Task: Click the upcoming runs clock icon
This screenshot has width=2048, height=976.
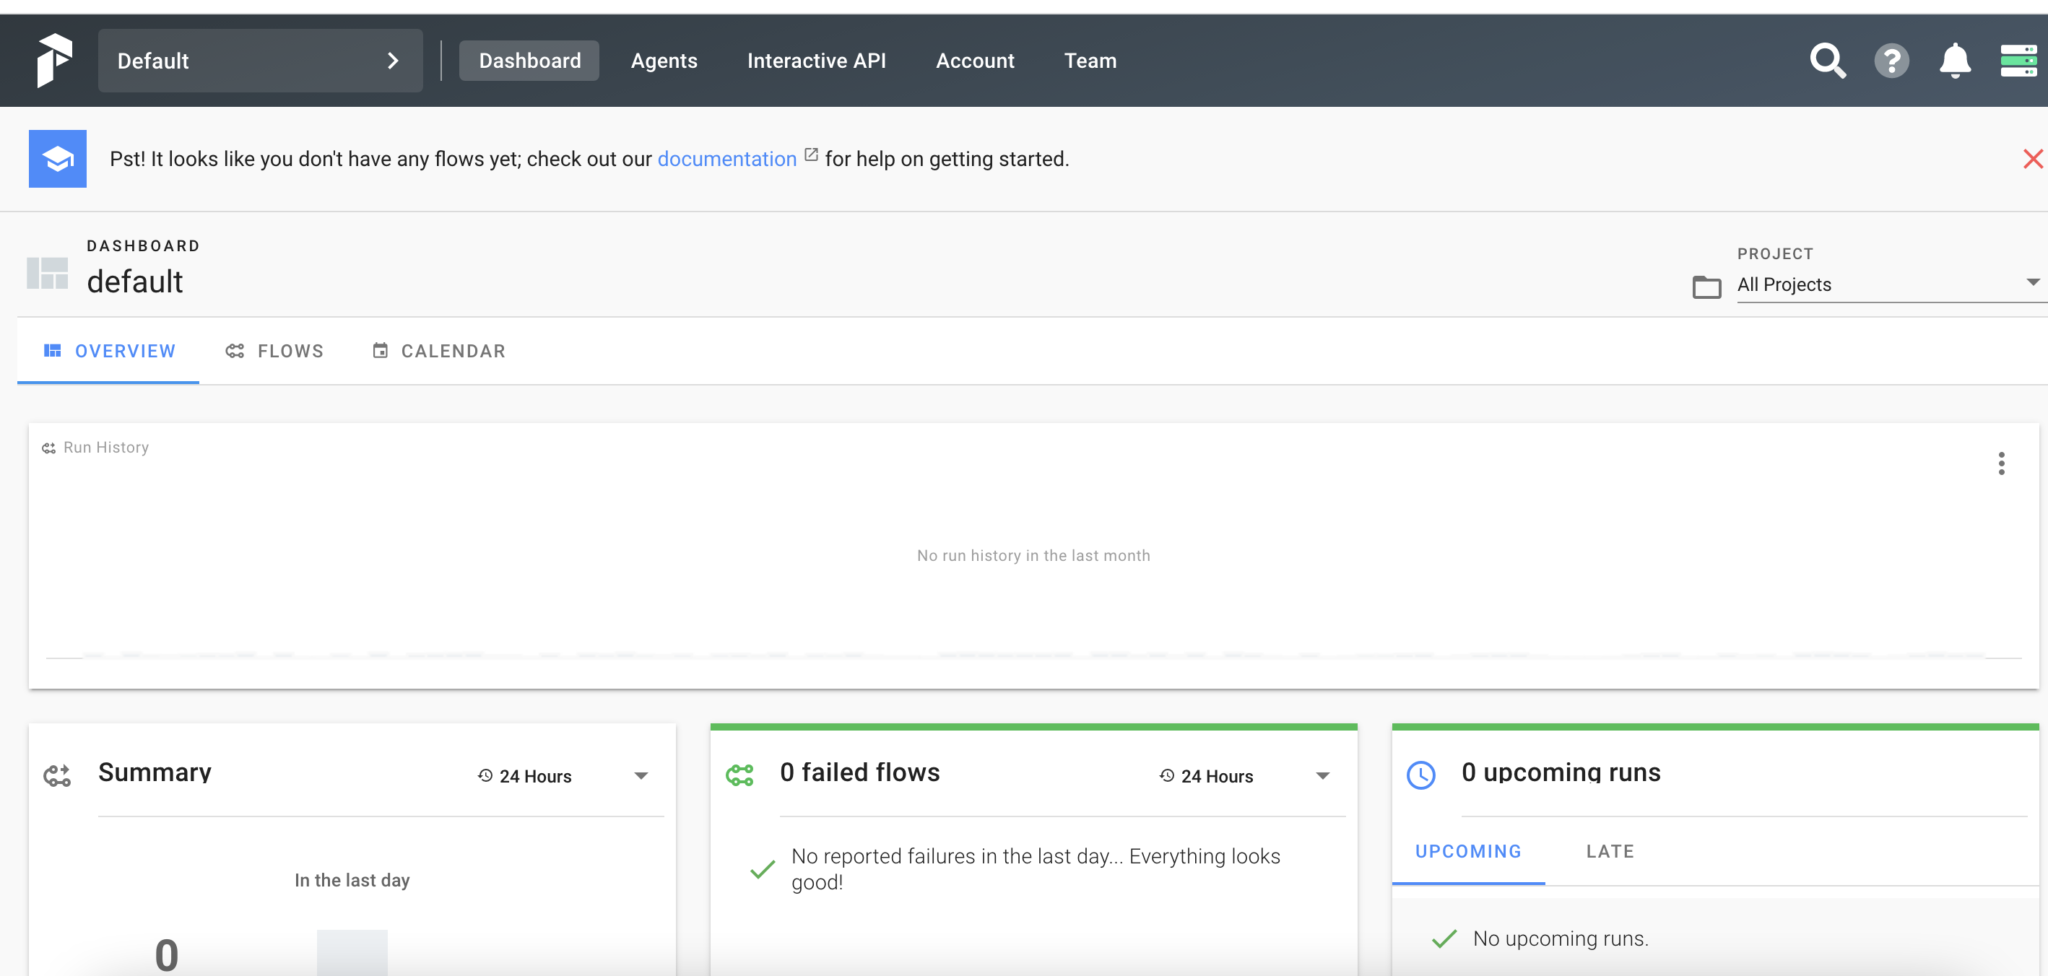Action: coord(1421,775)
